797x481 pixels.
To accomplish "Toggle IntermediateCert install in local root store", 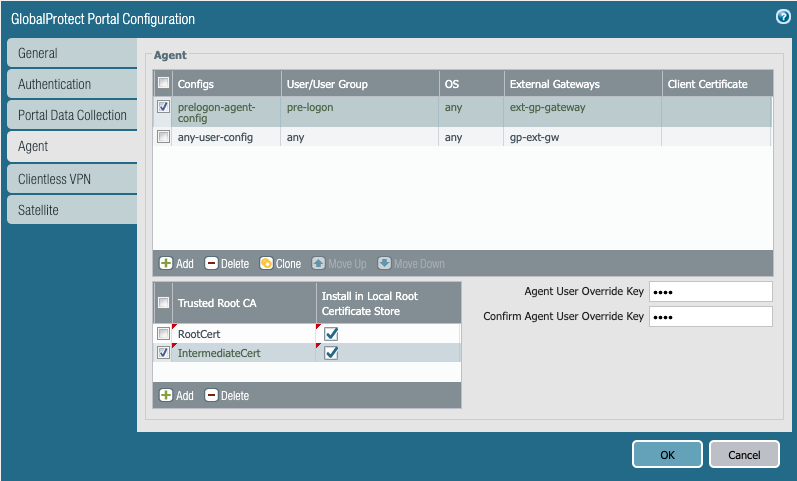I will tap(331, 353).
